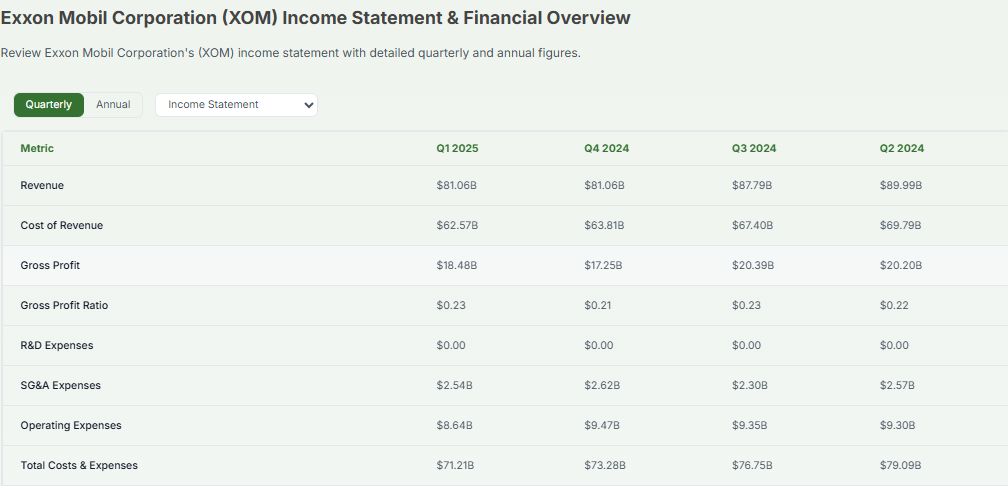Viewport: 1008px width, 486px height.
Task: Switch to Quarterly view
Action: tap(49, 105)
